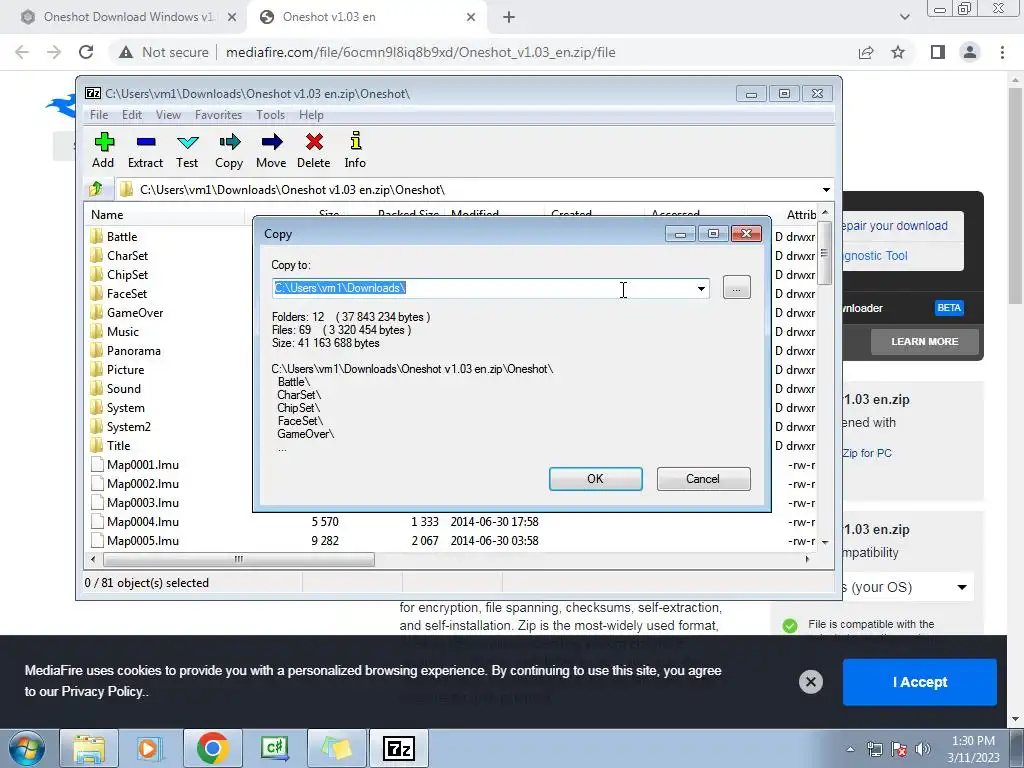
Task: Open the Favorites menu
Action: point(218,114)
